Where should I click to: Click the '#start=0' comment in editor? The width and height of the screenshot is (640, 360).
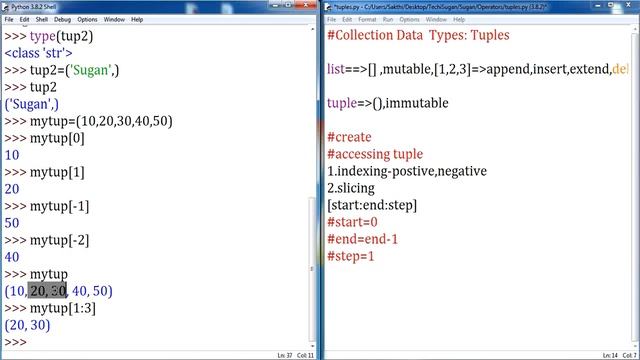(x=352, y=222)
